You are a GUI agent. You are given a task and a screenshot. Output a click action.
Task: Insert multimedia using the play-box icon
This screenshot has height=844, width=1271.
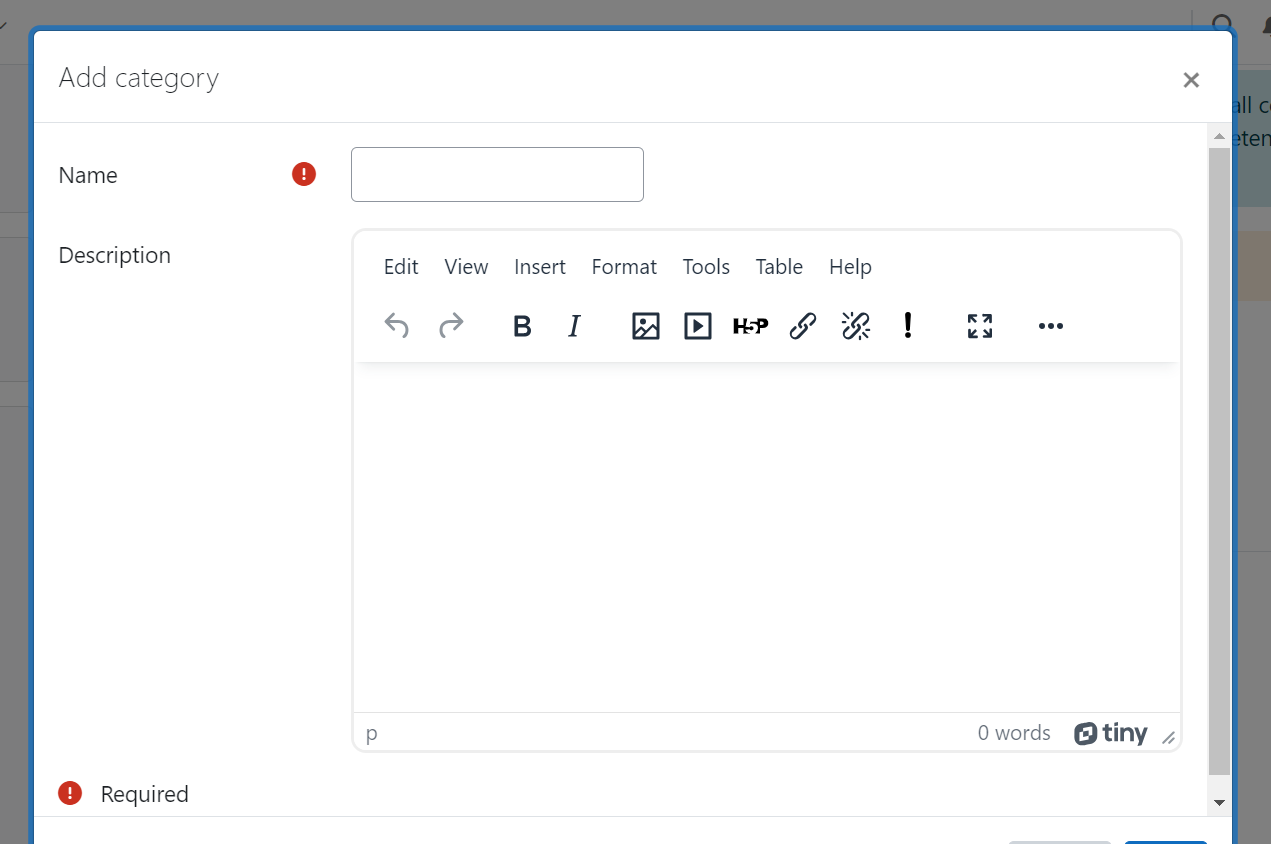[698, 326]
